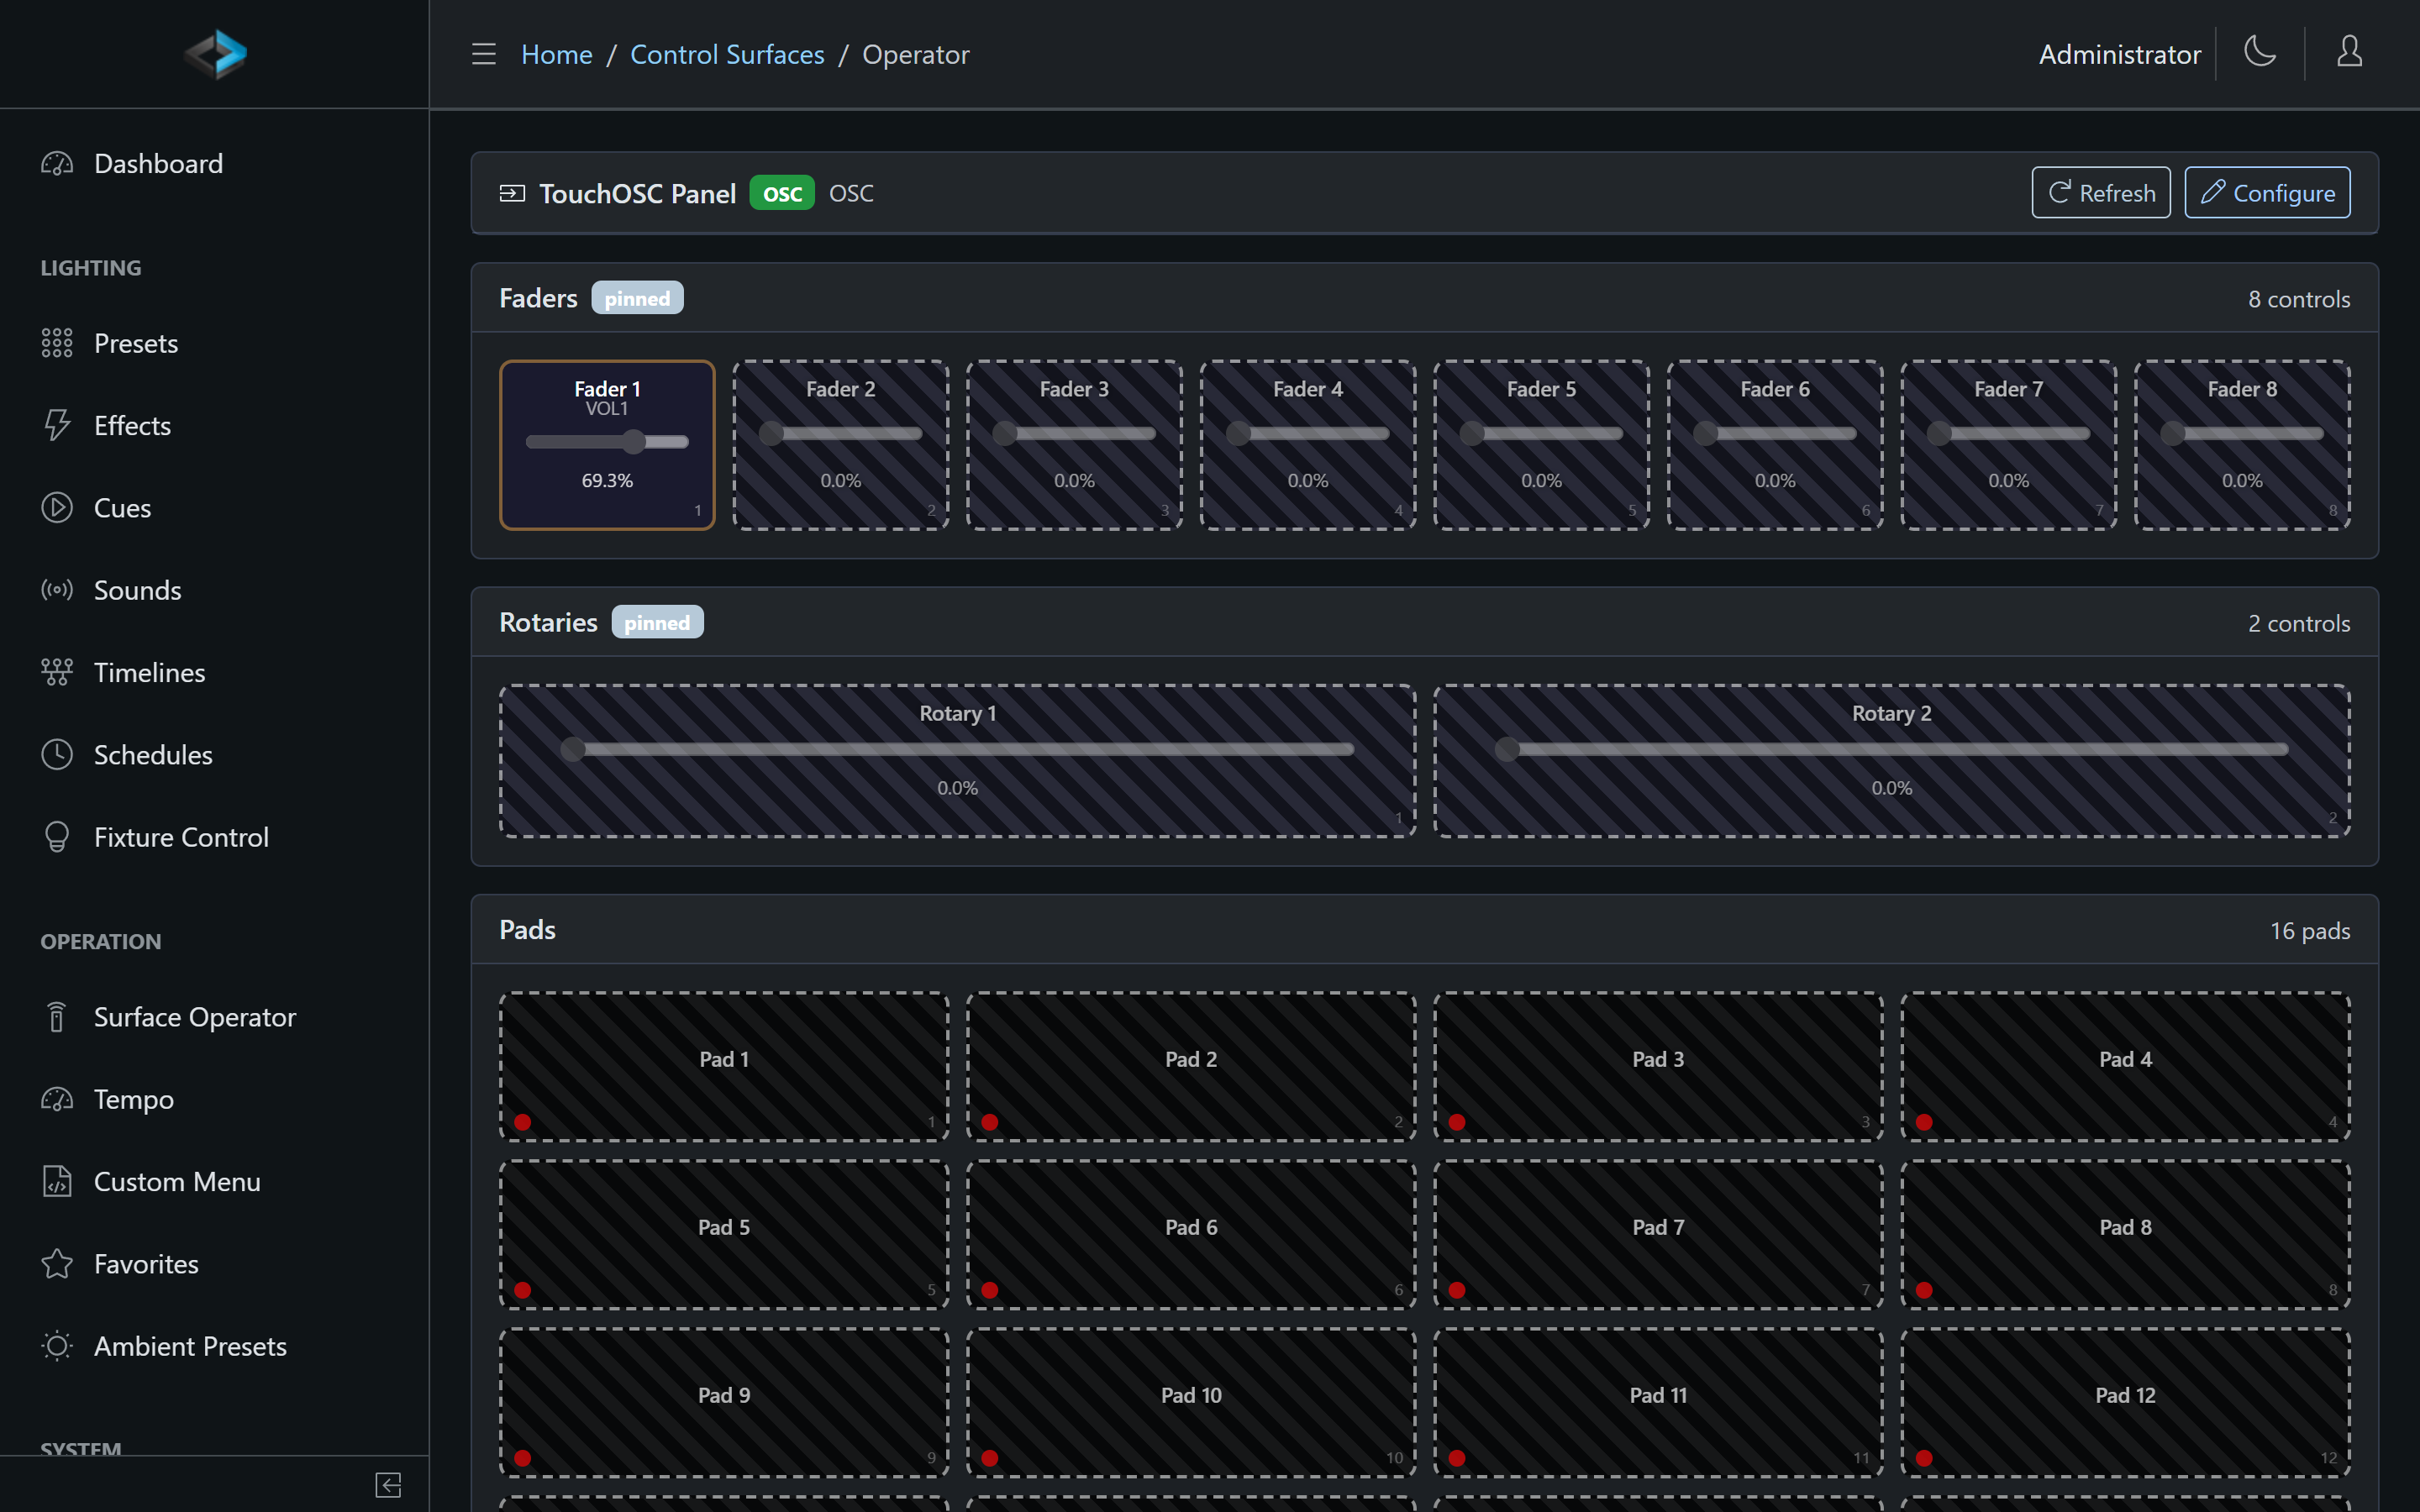Trigger Pad 10
The image size is (2420, 1512).
click(x=1191, y=1402)
